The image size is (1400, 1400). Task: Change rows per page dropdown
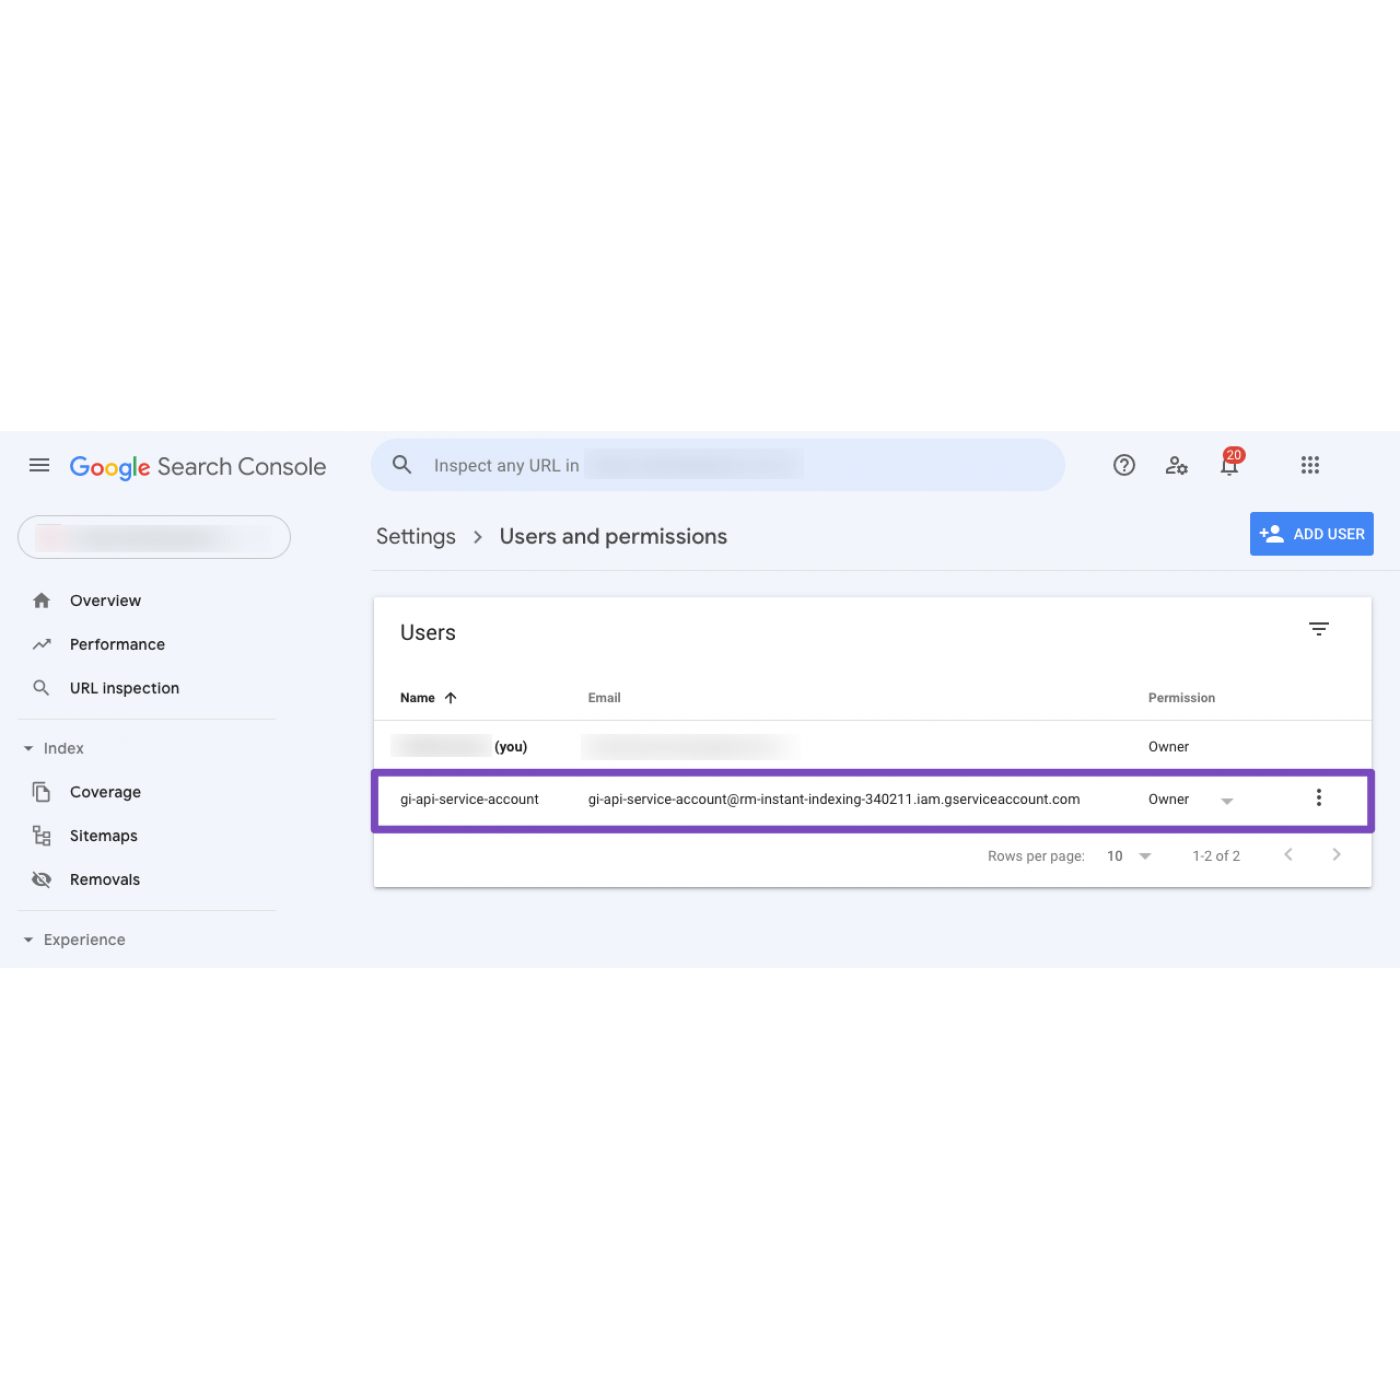point(1129,856)
